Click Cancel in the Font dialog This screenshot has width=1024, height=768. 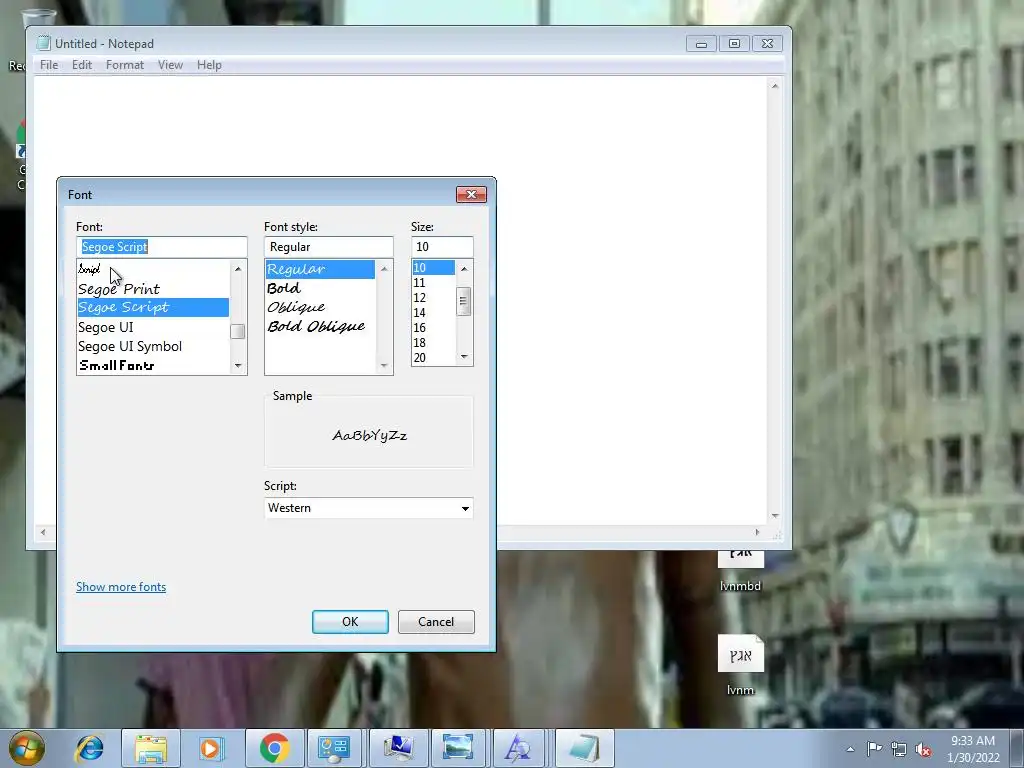click(436, 622)
